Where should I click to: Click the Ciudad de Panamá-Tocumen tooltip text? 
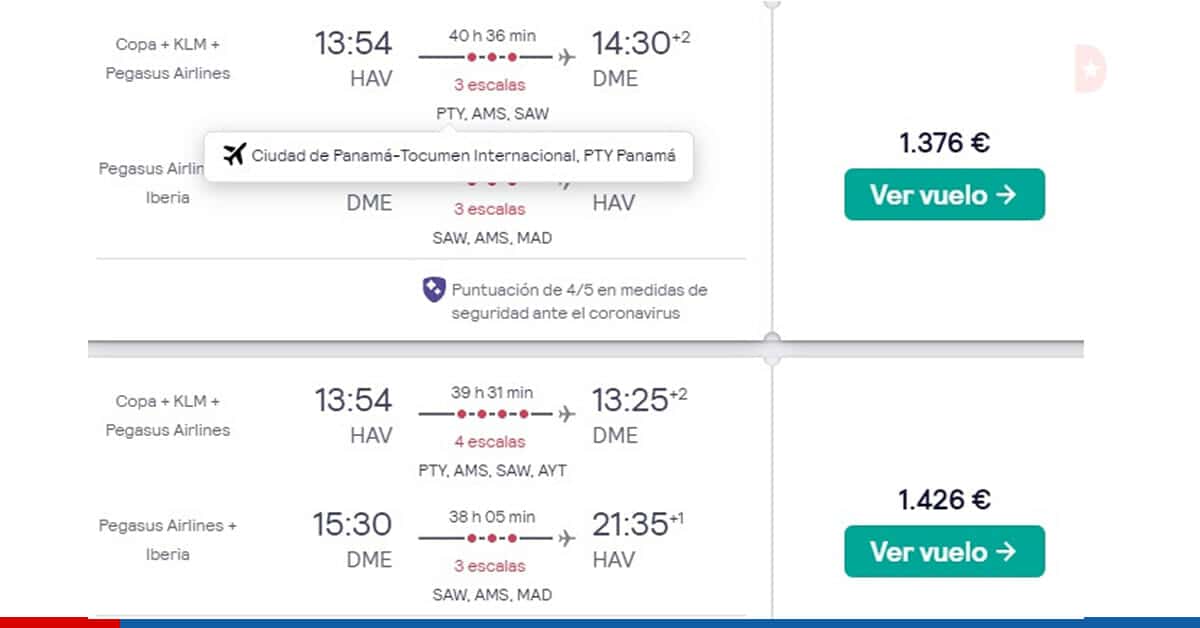(464, 156)
